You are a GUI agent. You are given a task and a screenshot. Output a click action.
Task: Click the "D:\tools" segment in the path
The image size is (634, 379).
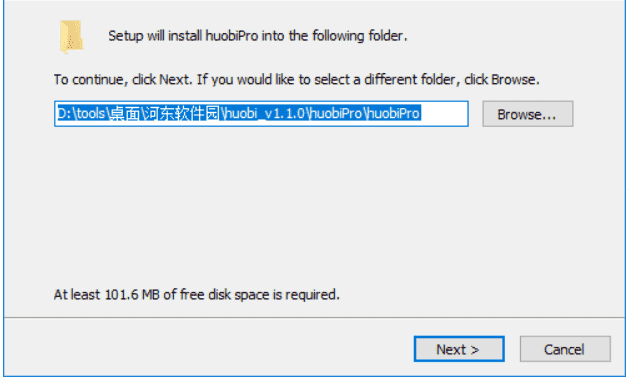coord(82,113)
